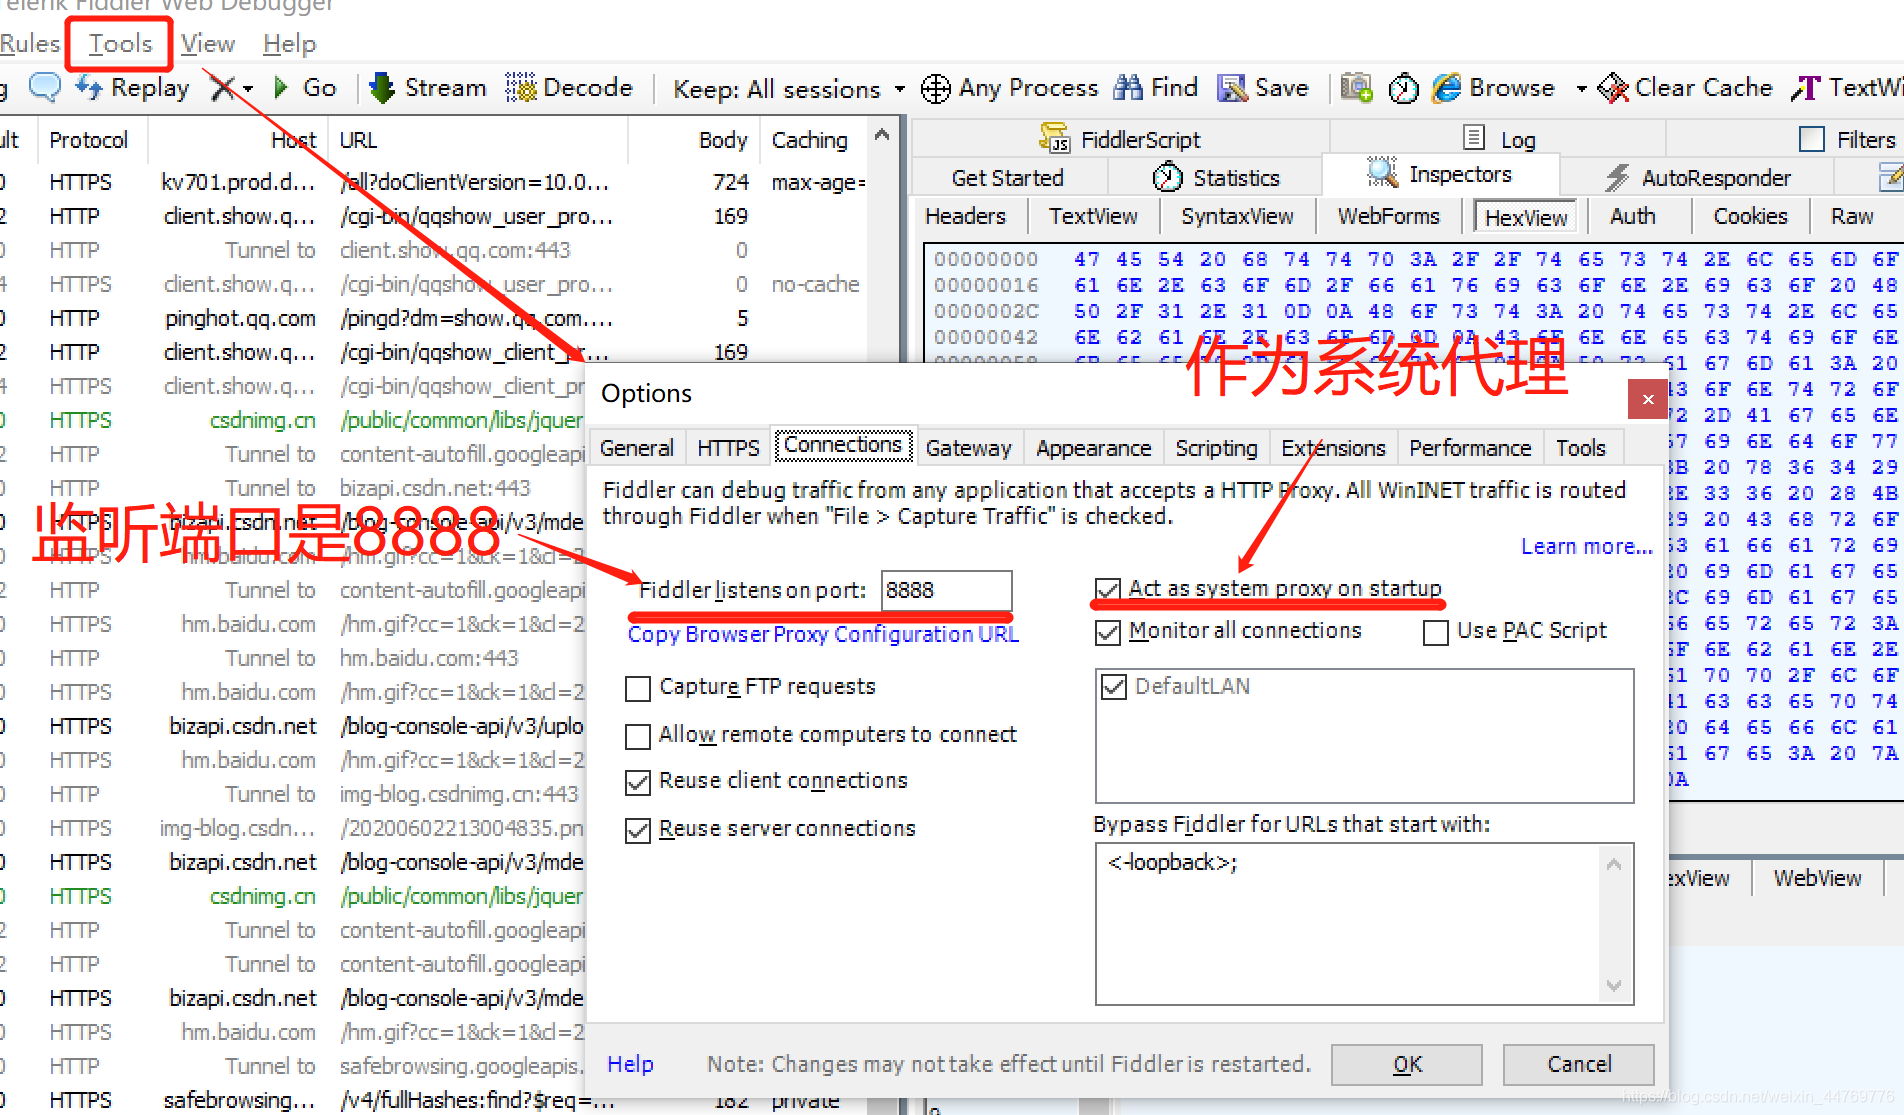The height and width of the screenshot is (1115, 1904).
Task: Click the TextWizard icon
Action: click(x=1805, y=88)
